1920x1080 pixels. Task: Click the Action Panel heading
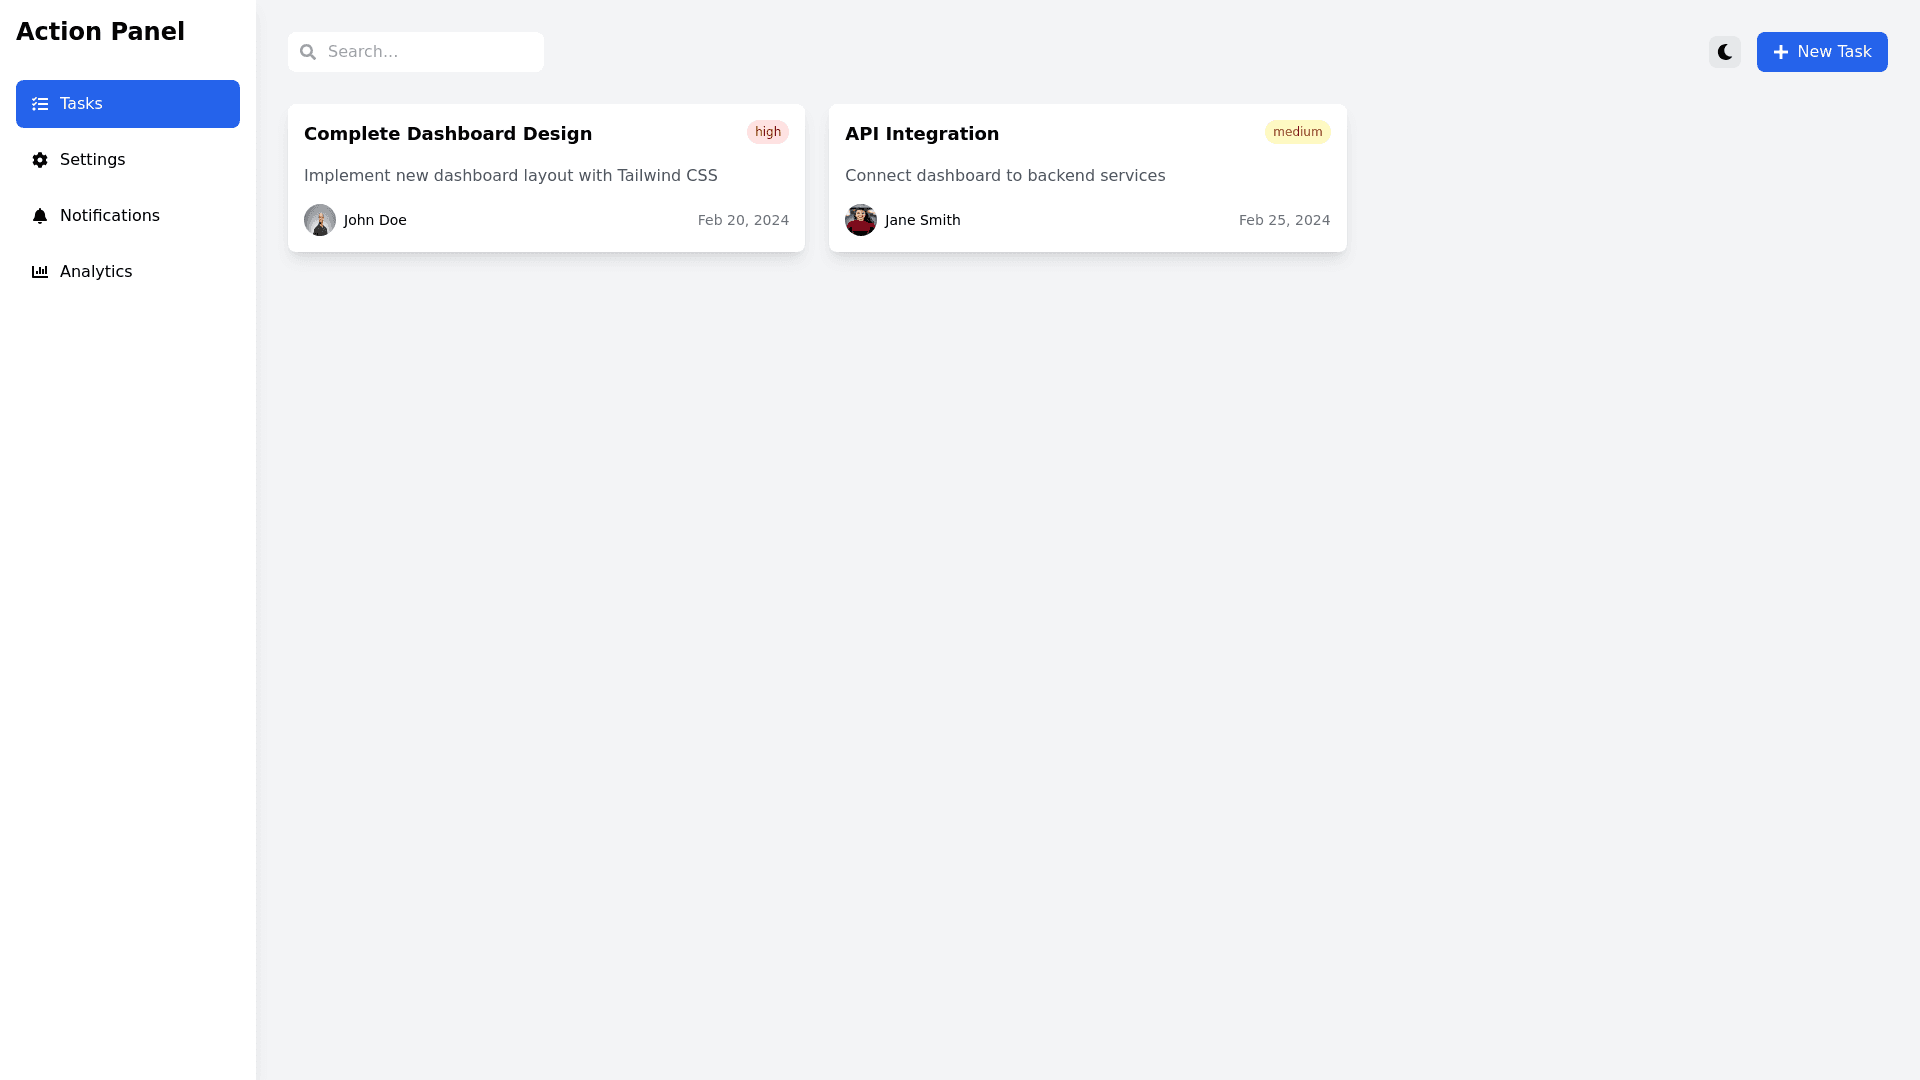pos(100,32)
